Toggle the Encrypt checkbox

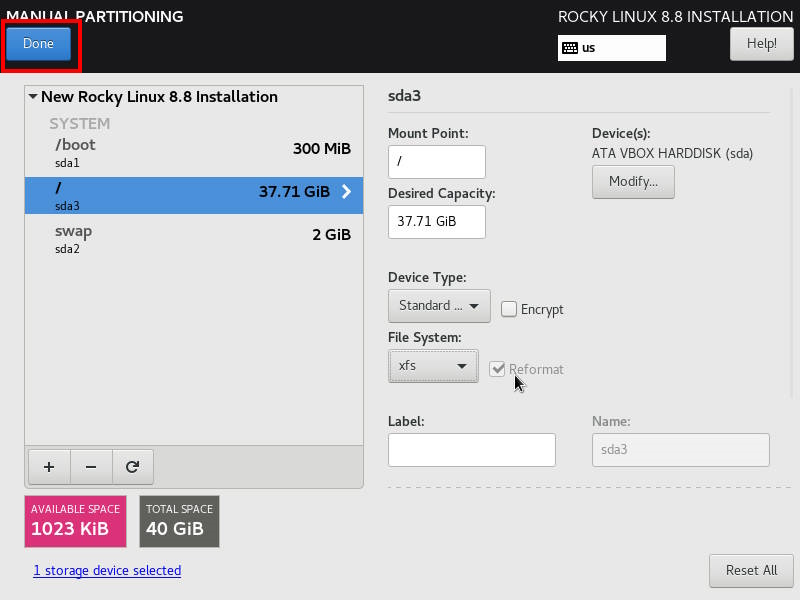tap(509, 309)
